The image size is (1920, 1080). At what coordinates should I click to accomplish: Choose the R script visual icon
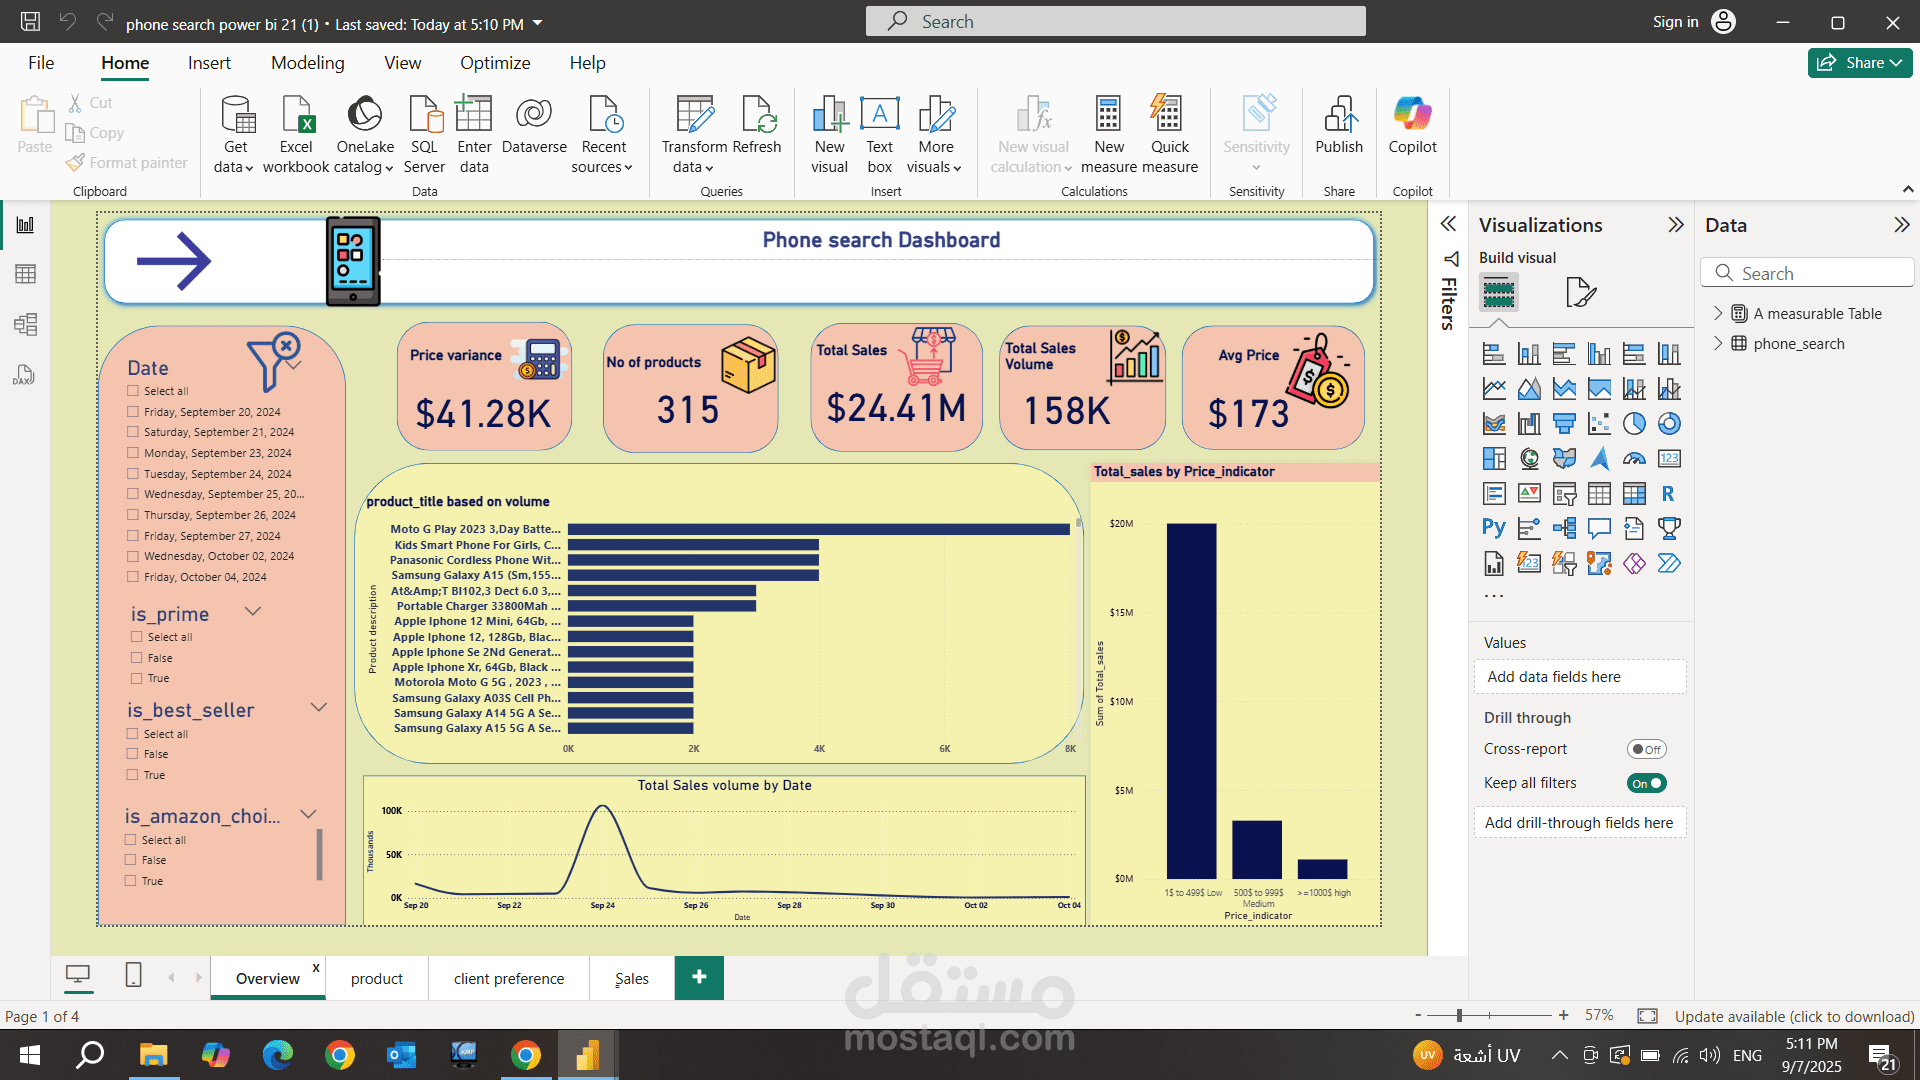coord(1668,494)
